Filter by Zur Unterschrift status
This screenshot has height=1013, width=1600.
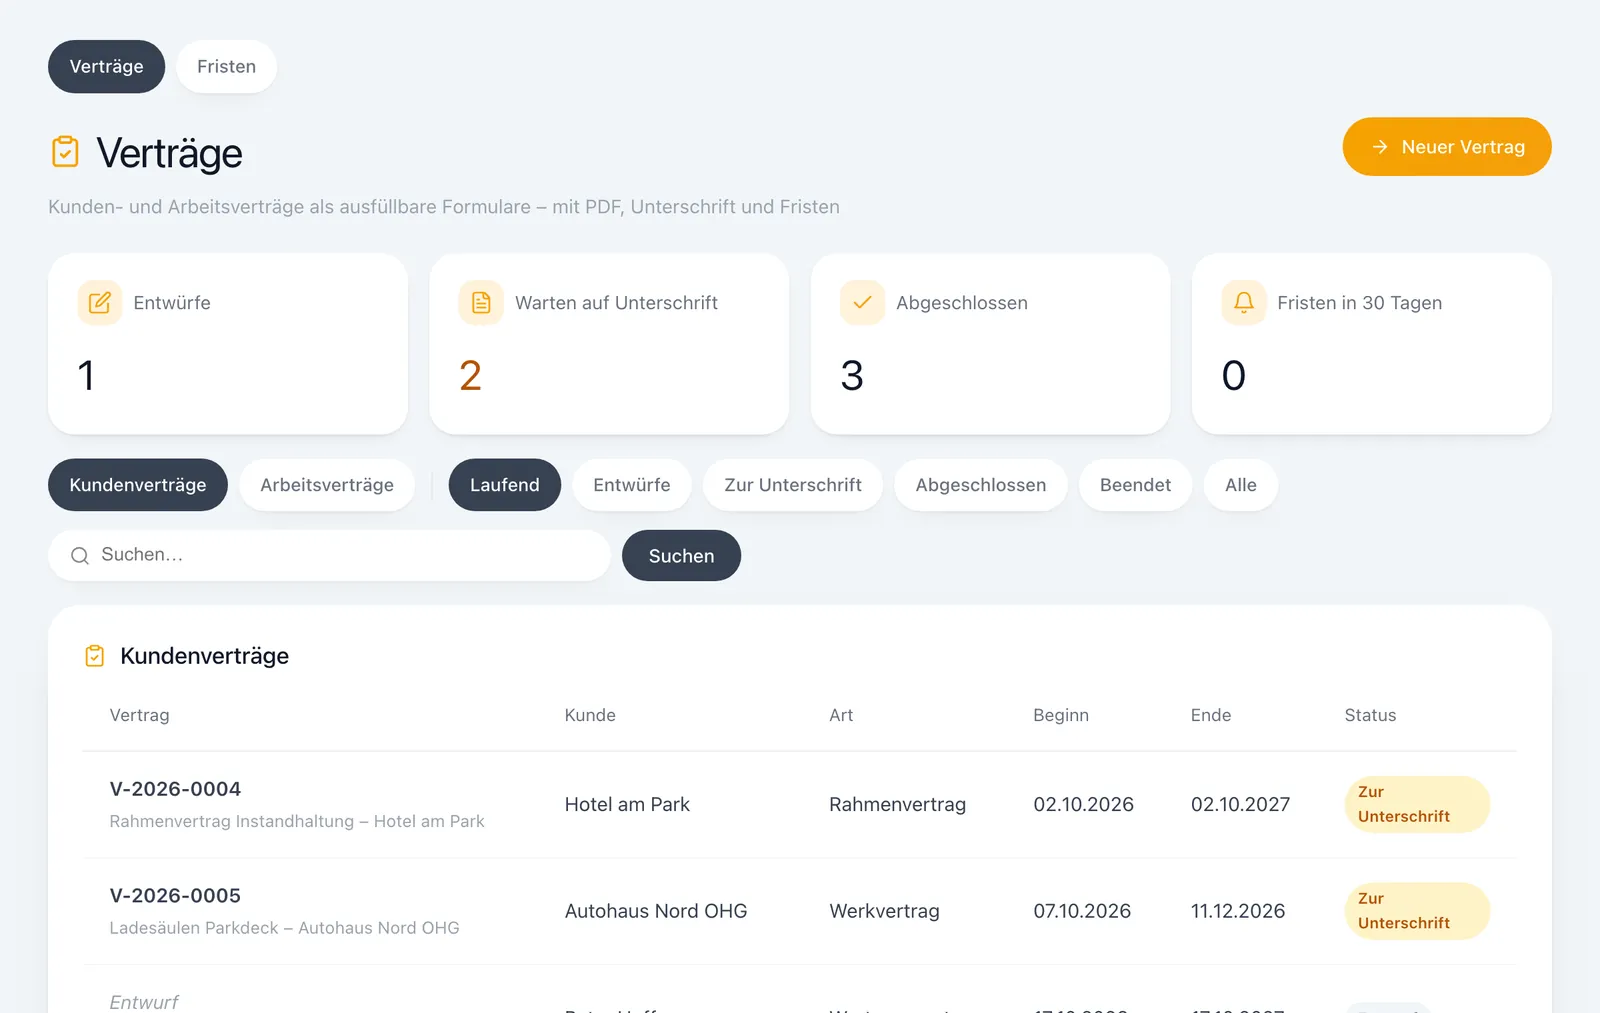(793, 485)
